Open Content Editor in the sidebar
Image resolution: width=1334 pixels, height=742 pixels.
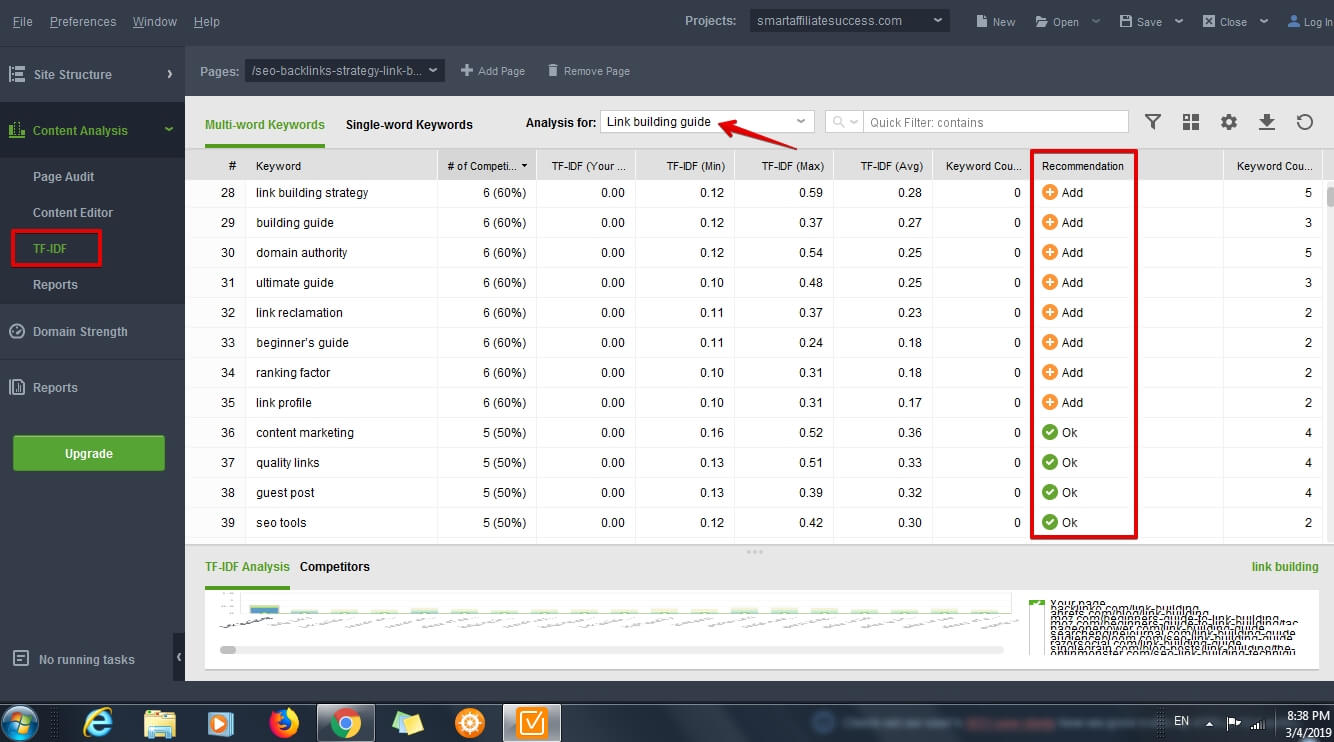[x=73, y=213]
